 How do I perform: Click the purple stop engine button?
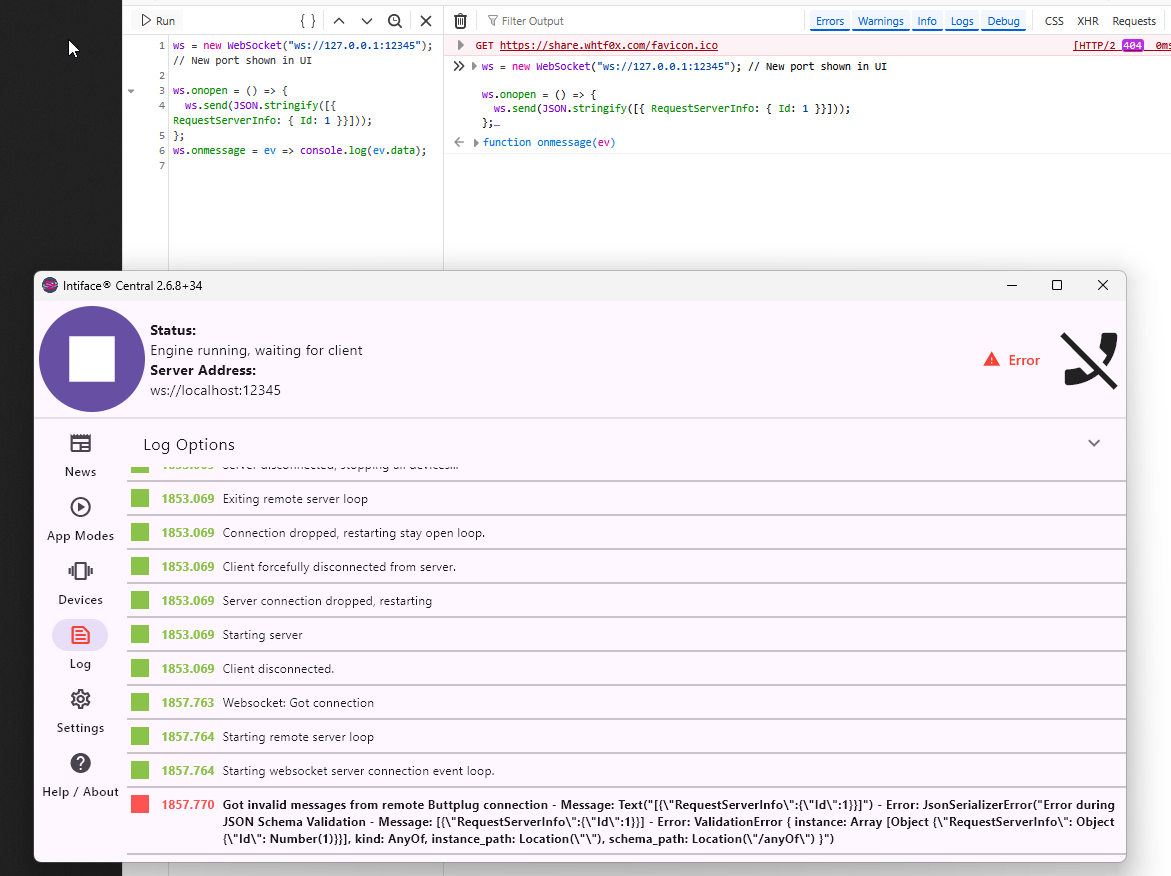tap(91, 359)
